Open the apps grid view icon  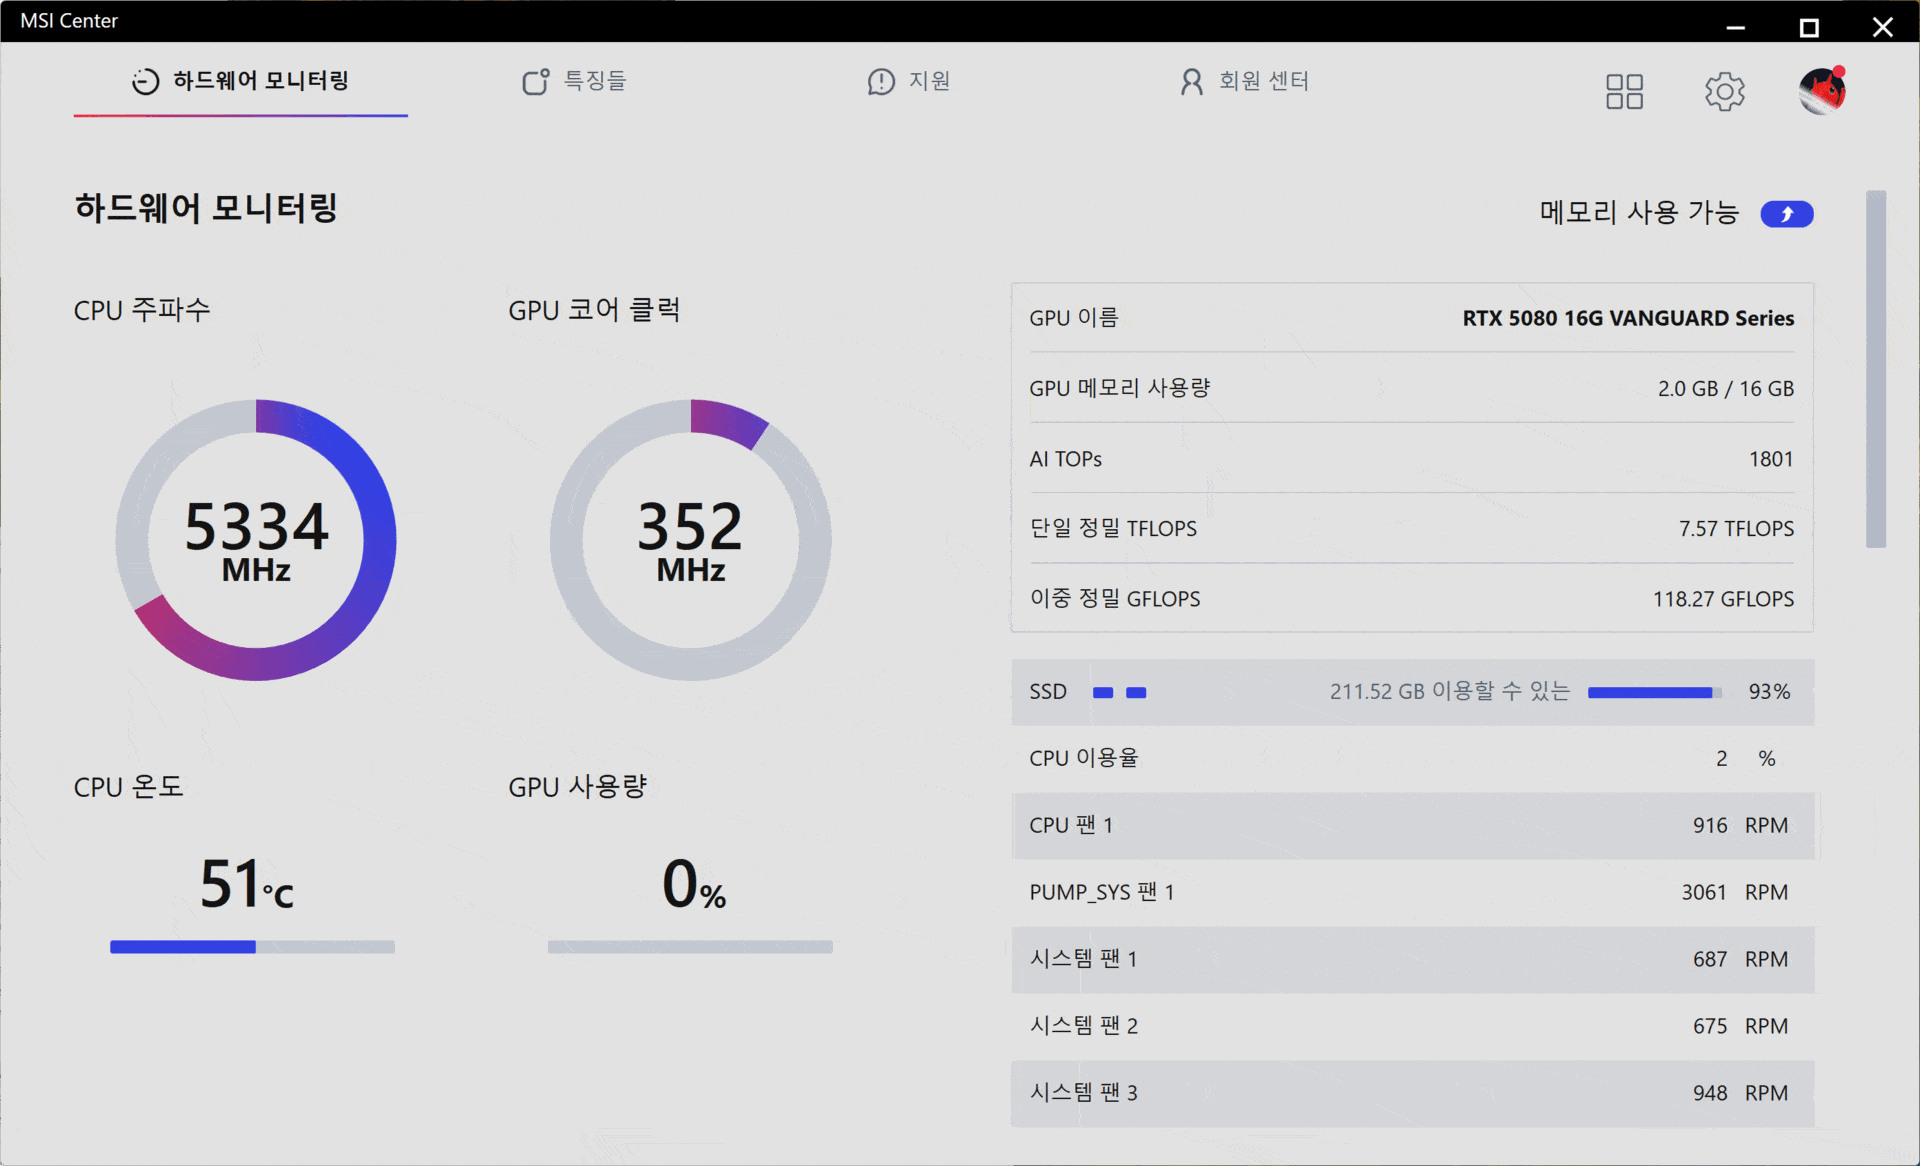[x=1624, y=91]
